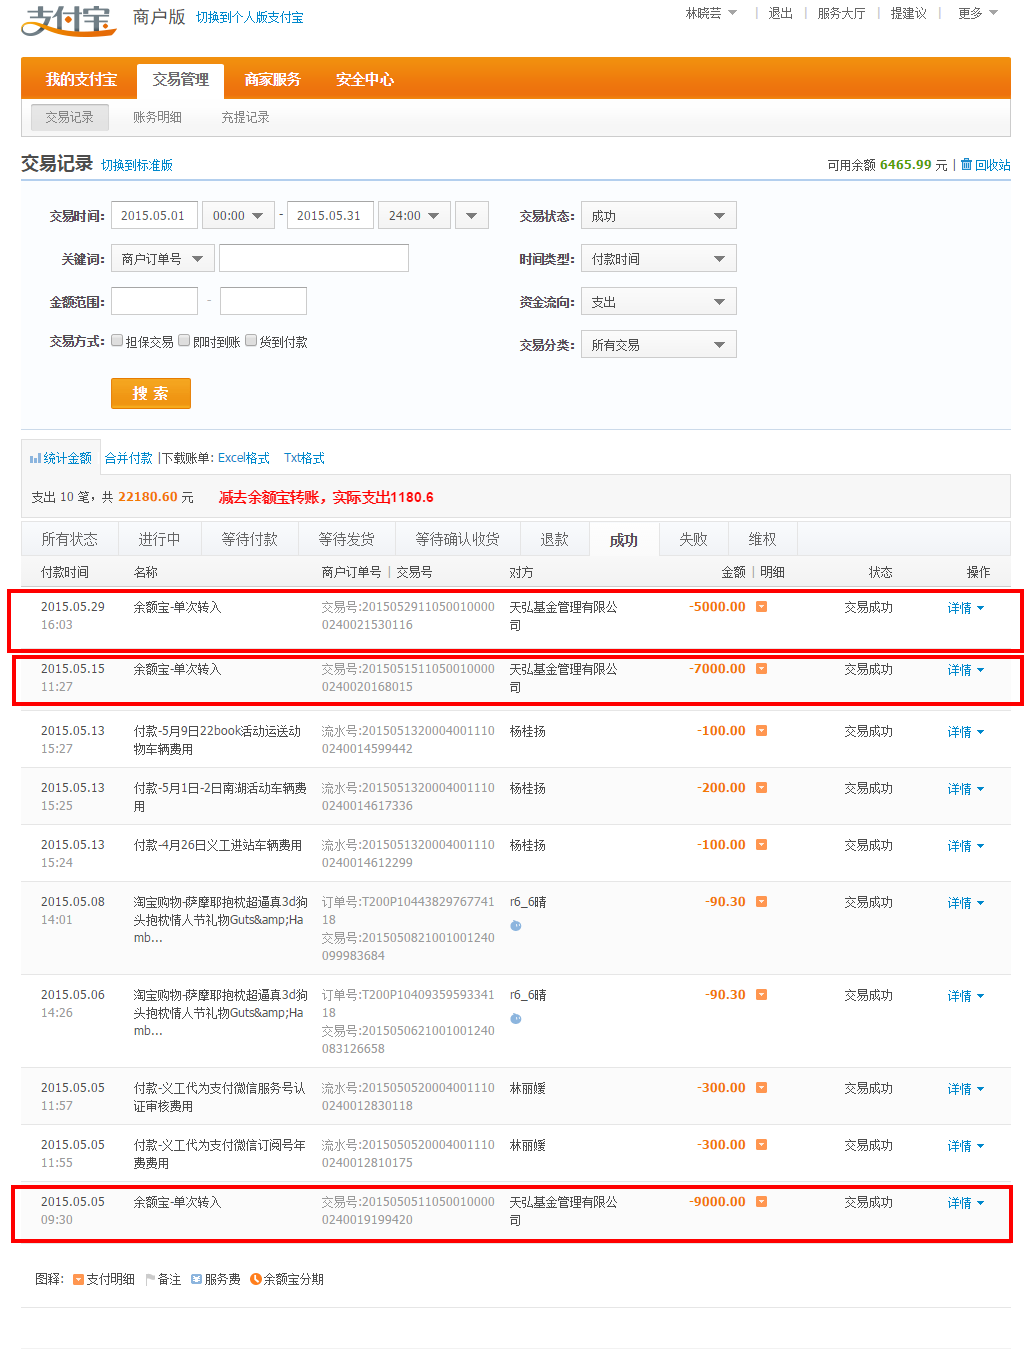
Task: Switch to the 我的支付宝 tab
Action: 81,79
